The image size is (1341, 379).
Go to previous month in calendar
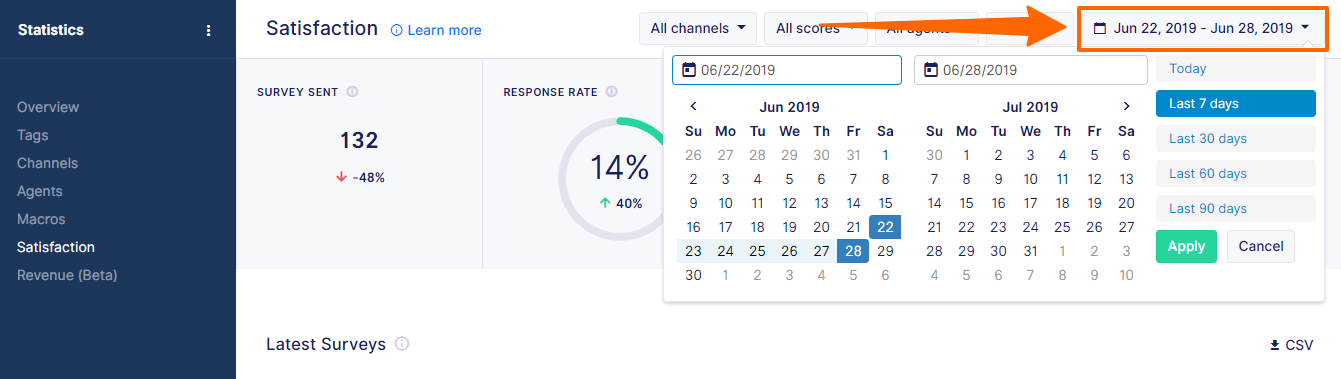(693, 106)
